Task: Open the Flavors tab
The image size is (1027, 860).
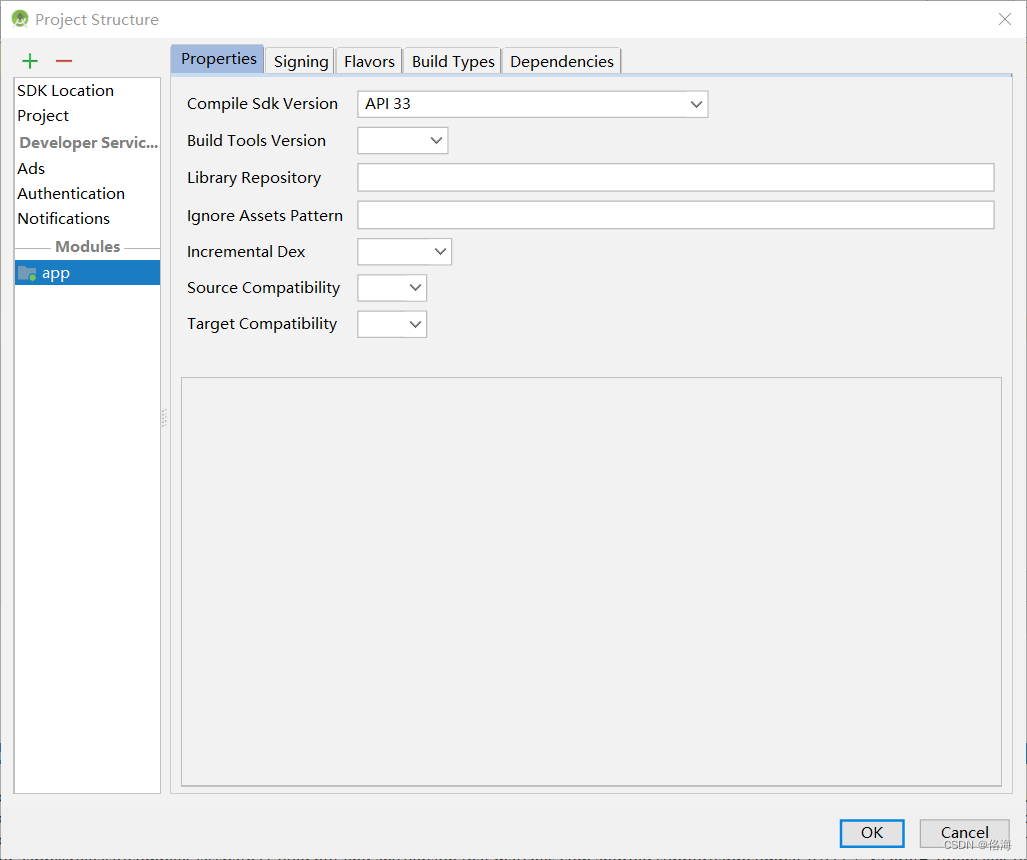Action: pos(368,61)
